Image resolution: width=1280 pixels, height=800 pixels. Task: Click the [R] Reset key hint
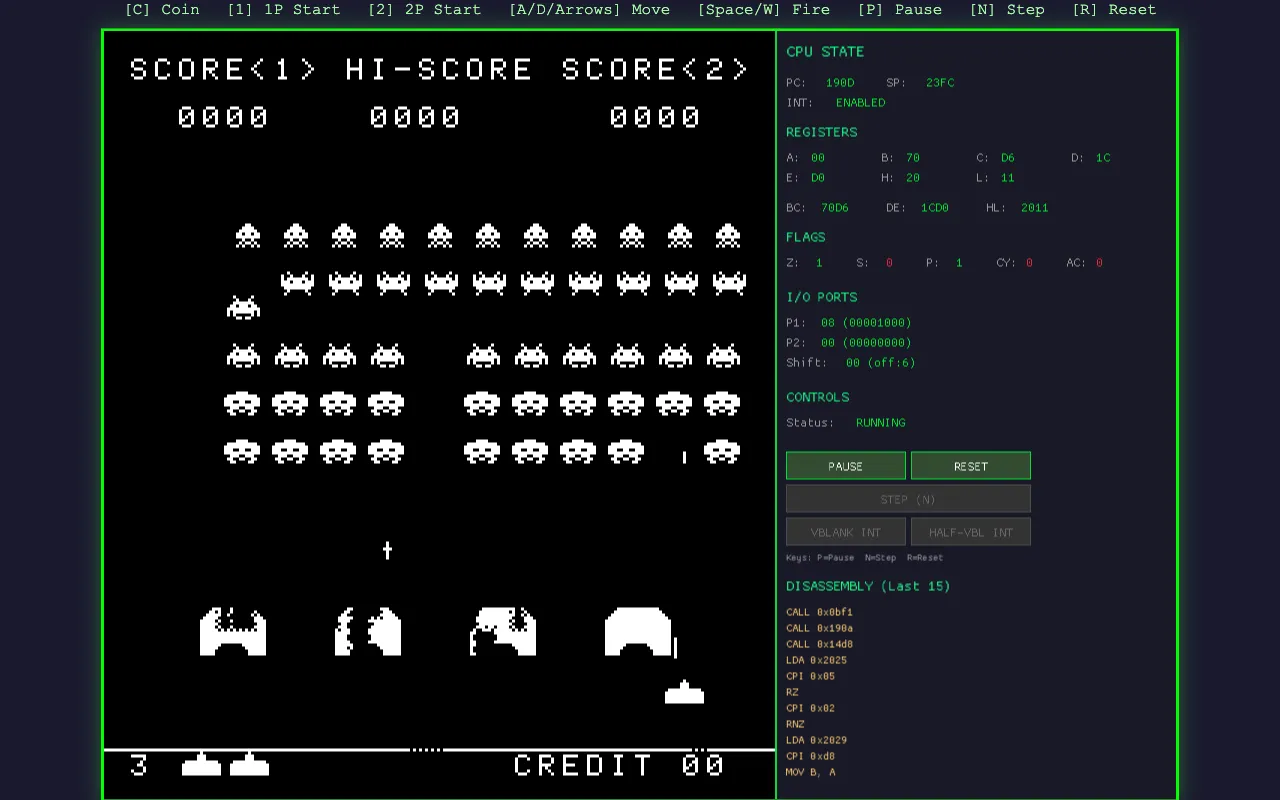pyautogui.click(x=1114, y=9)
